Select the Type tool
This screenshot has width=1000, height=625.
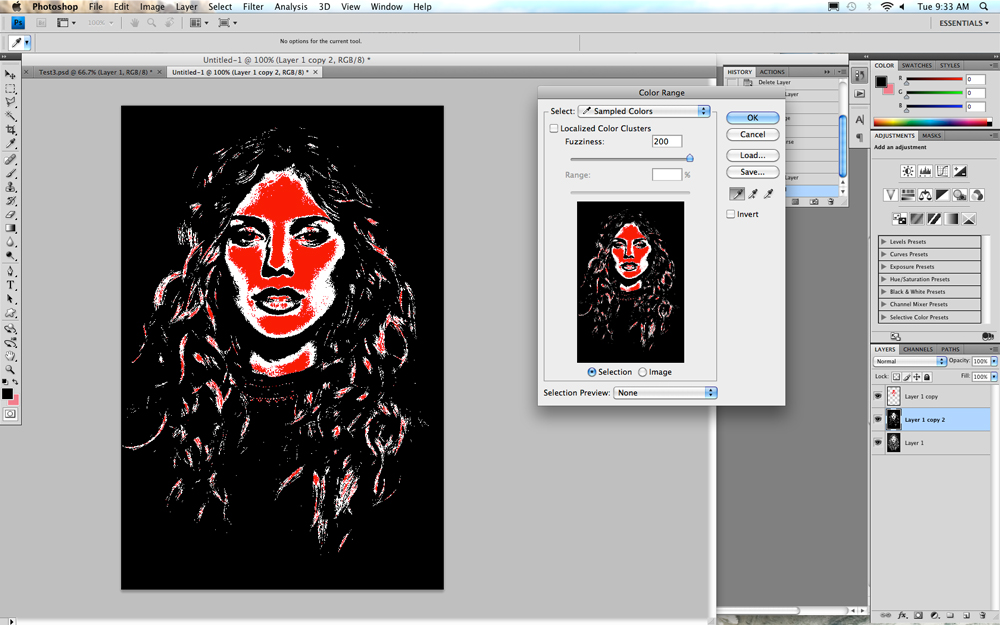click(x=10, y=285)
